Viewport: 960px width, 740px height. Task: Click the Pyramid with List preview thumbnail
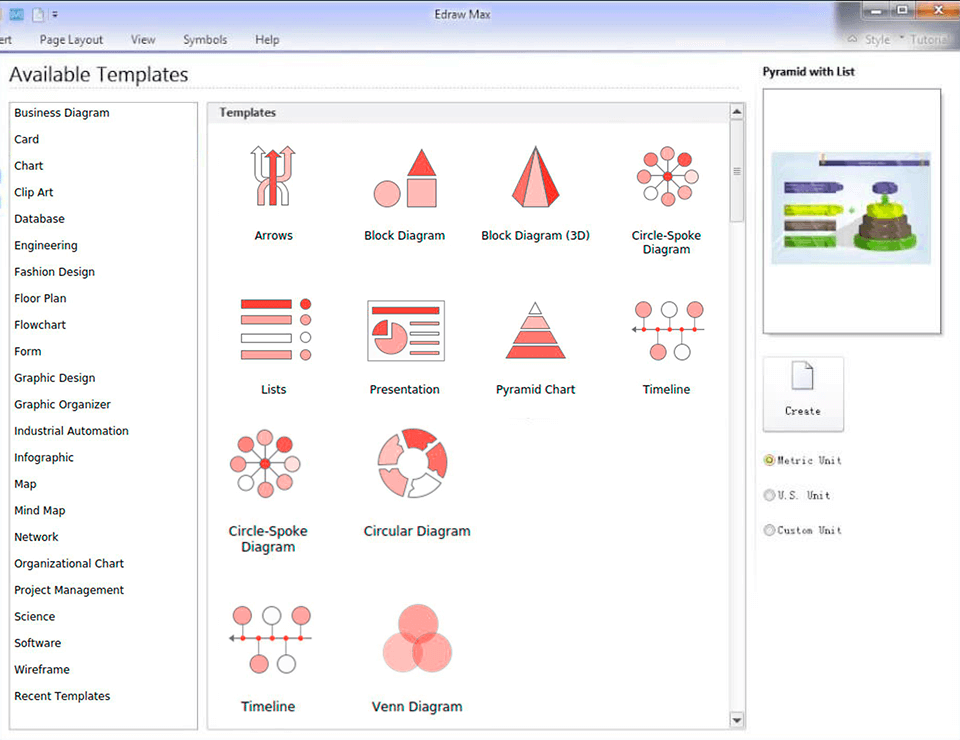click(x=850, y=209)
